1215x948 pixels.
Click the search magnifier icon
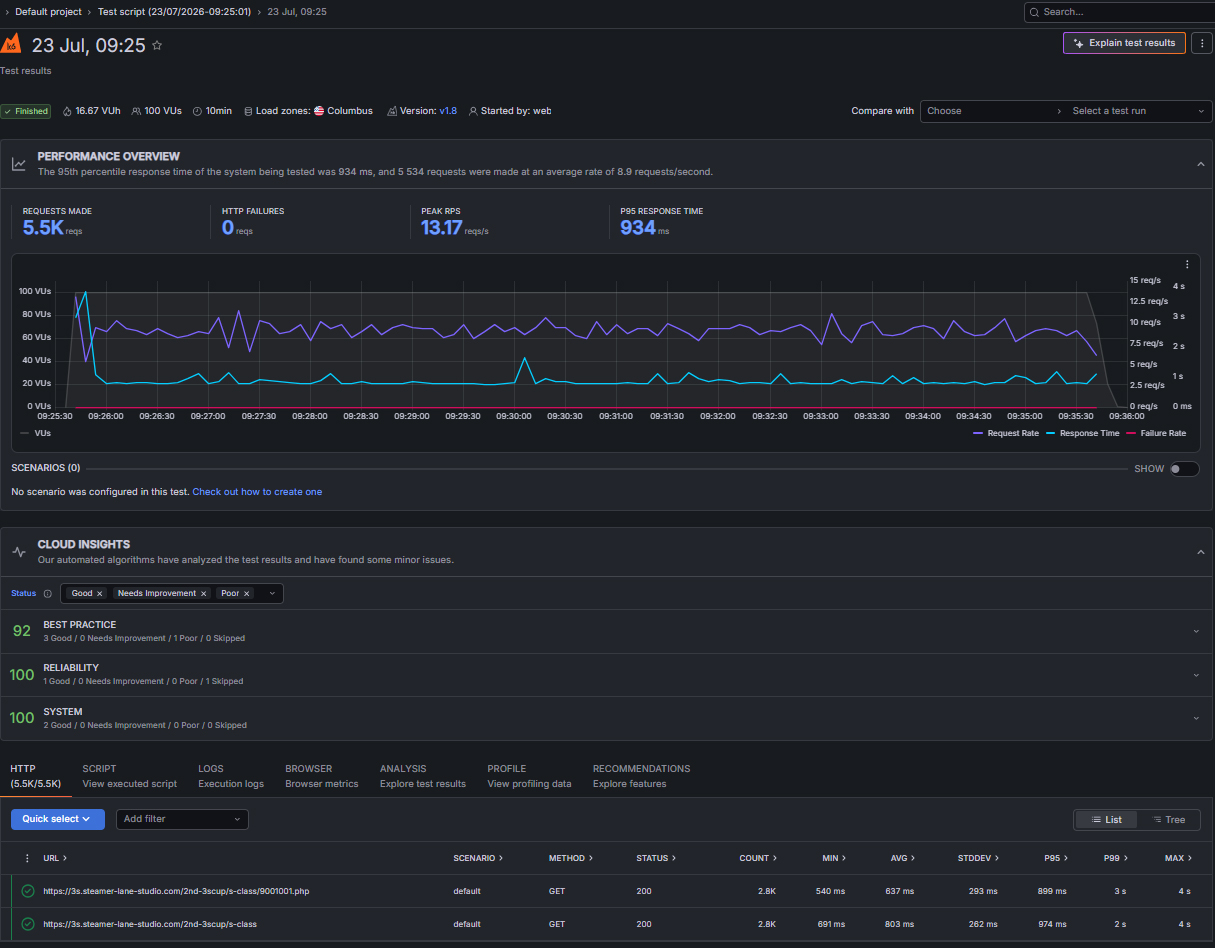point(1034,12)
